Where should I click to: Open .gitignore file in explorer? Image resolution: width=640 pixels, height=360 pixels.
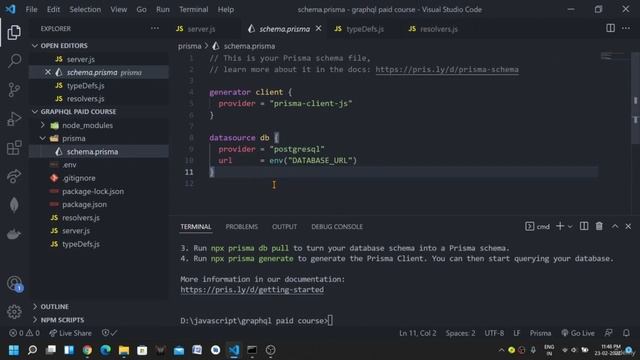click(x=79, y=178)
